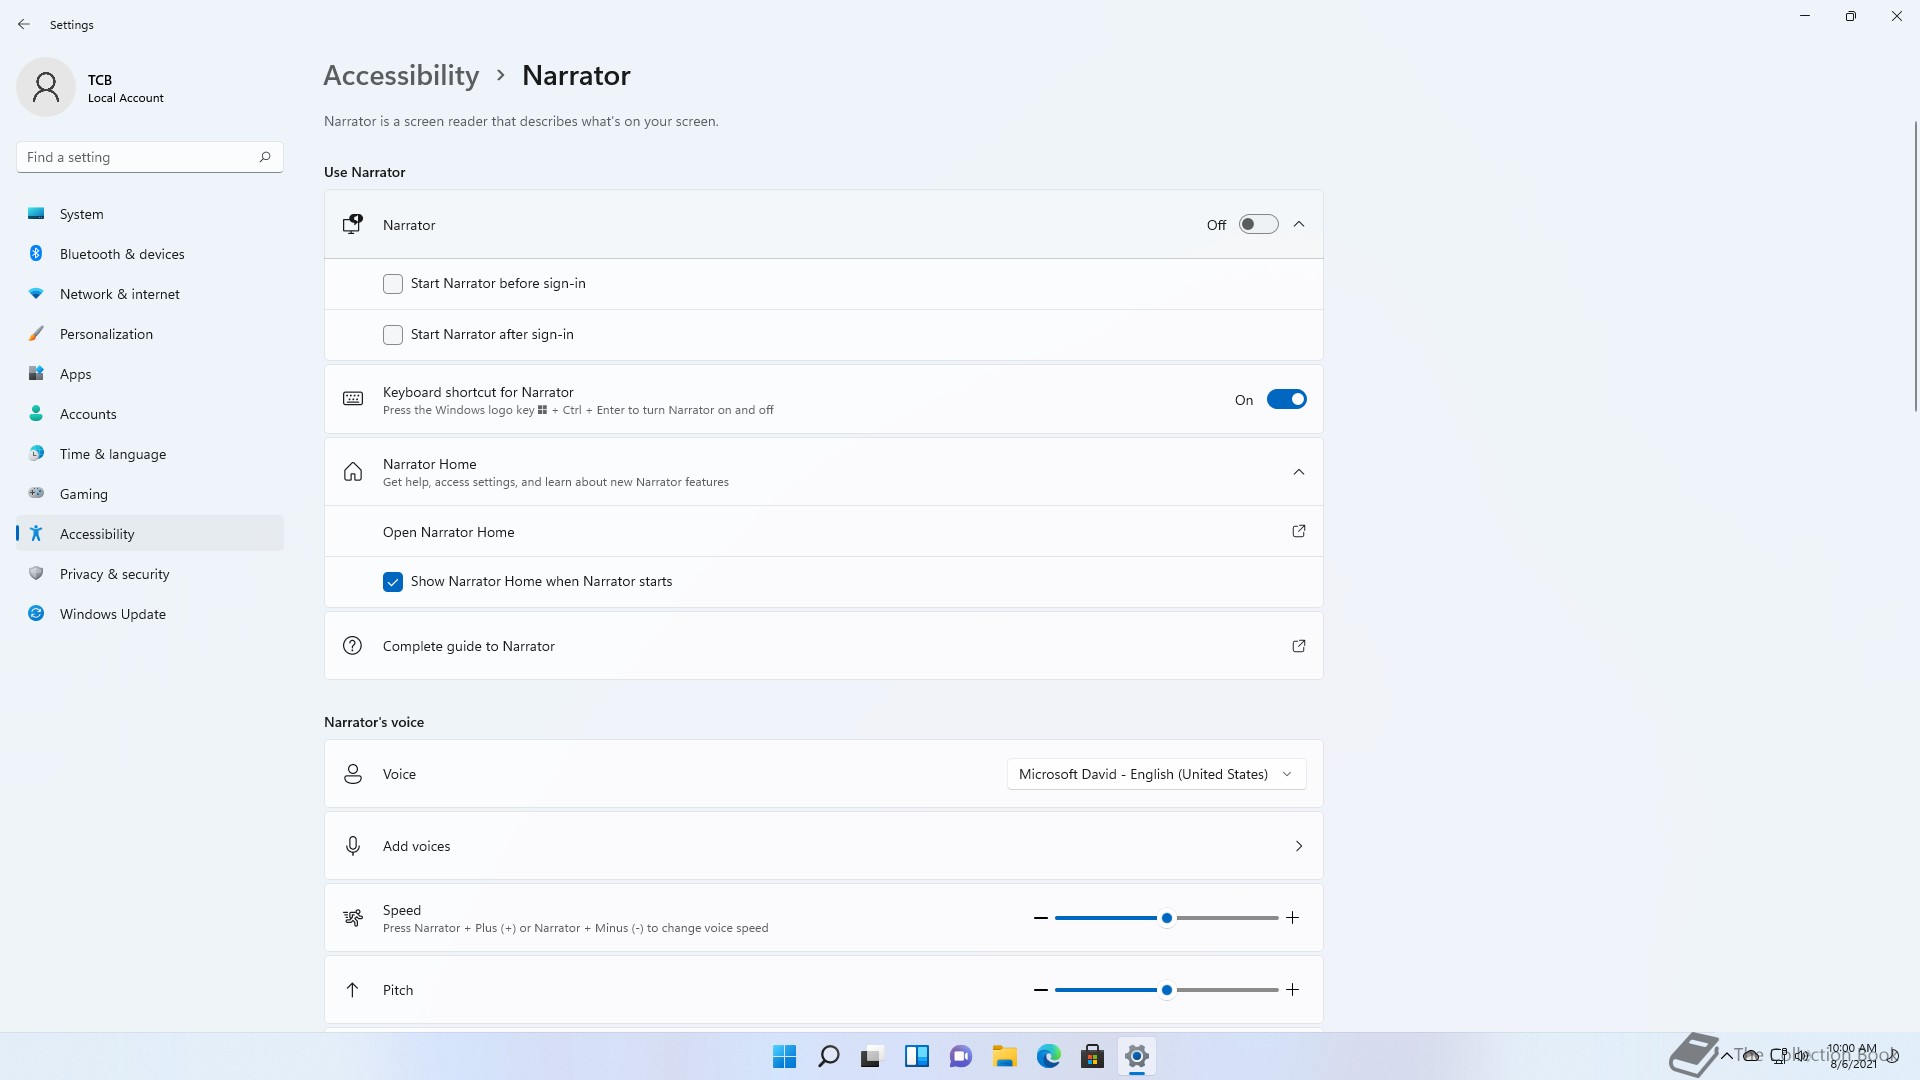Viewport: 1920px width, 1080px height.
Task: Click Add voices row
Action: [823, 846]
